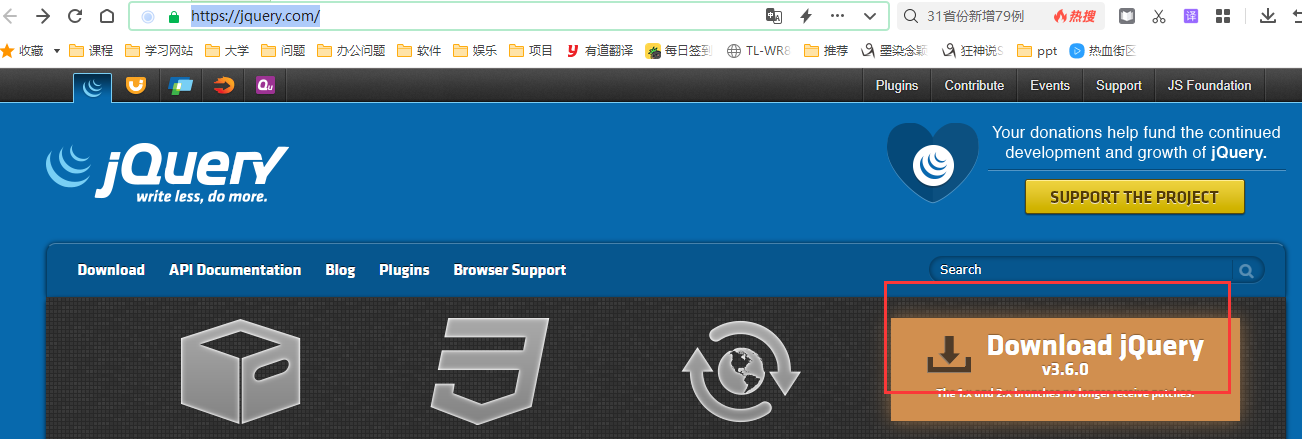The width and height of the screenshot is (1302, 439).
Task: Open the 项目 bookmark folder
Action: point(531,50)
